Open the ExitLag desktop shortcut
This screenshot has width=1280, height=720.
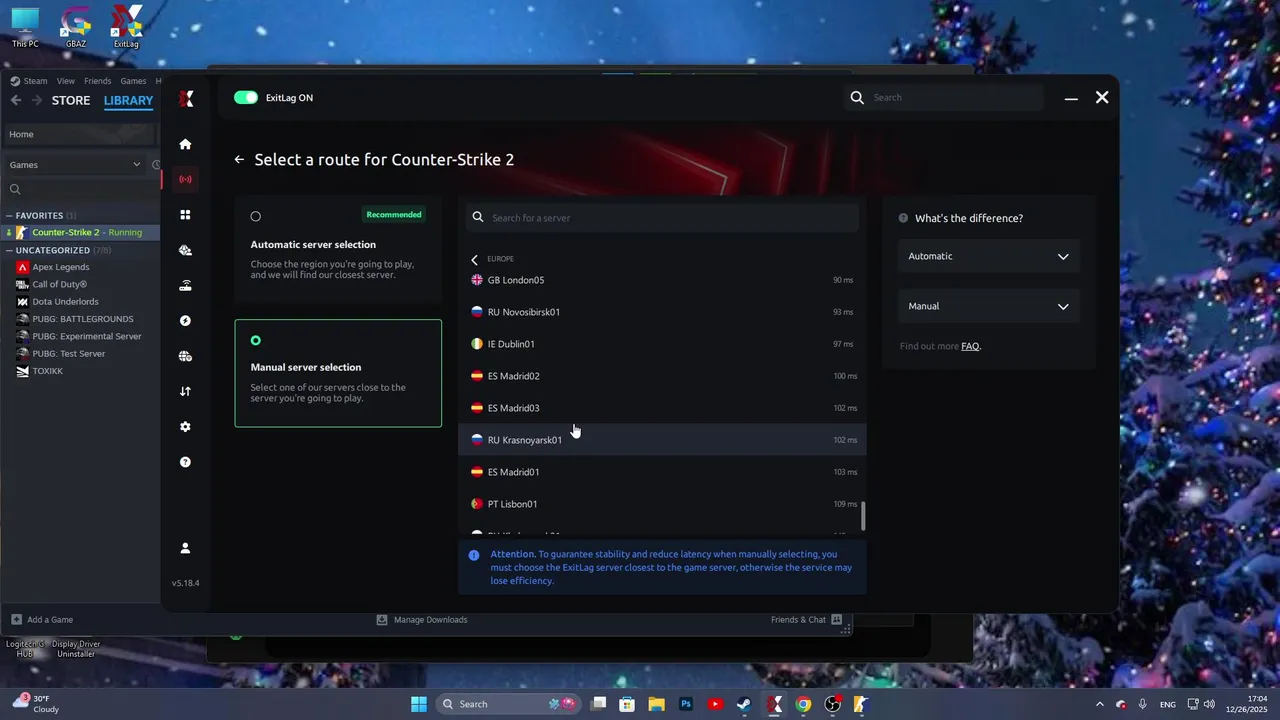pyautogui.click(x=126, y=27)
